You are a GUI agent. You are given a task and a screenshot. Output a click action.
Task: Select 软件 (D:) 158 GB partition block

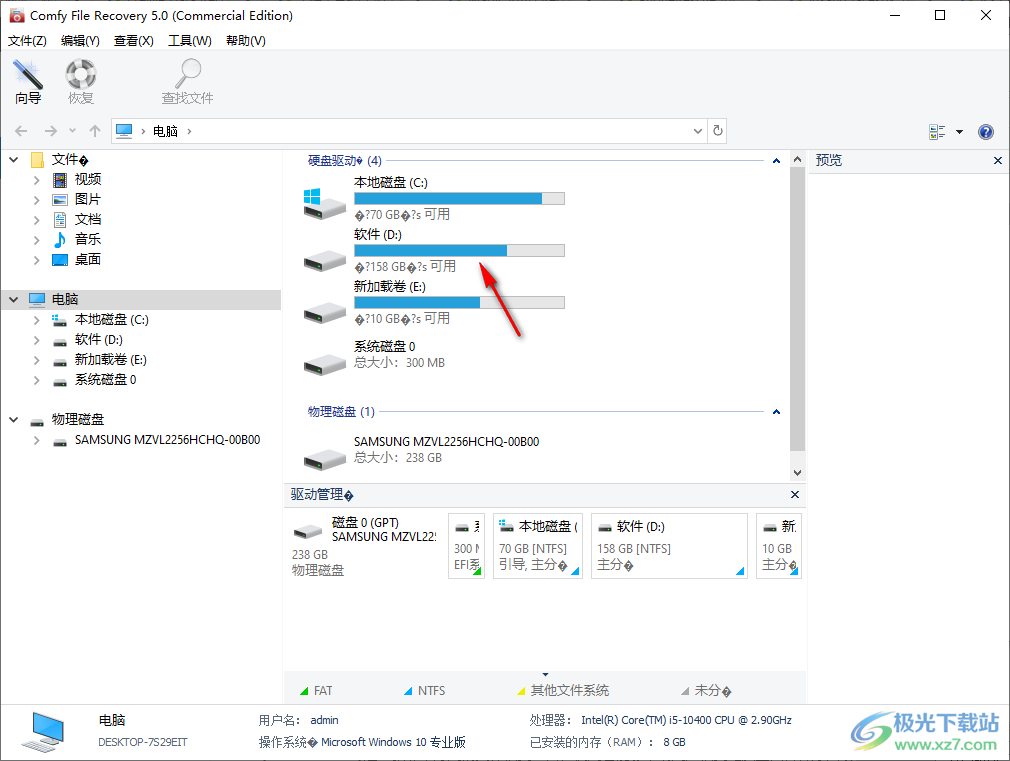pyautogui.click(x=669, y=546)
